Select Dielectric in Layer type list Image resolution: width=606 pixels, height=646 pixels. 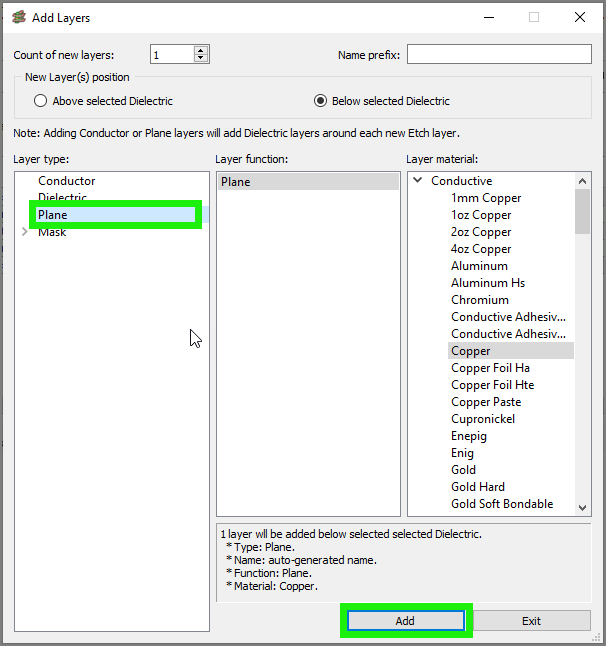pyautogui.click(x=63, y=197)
